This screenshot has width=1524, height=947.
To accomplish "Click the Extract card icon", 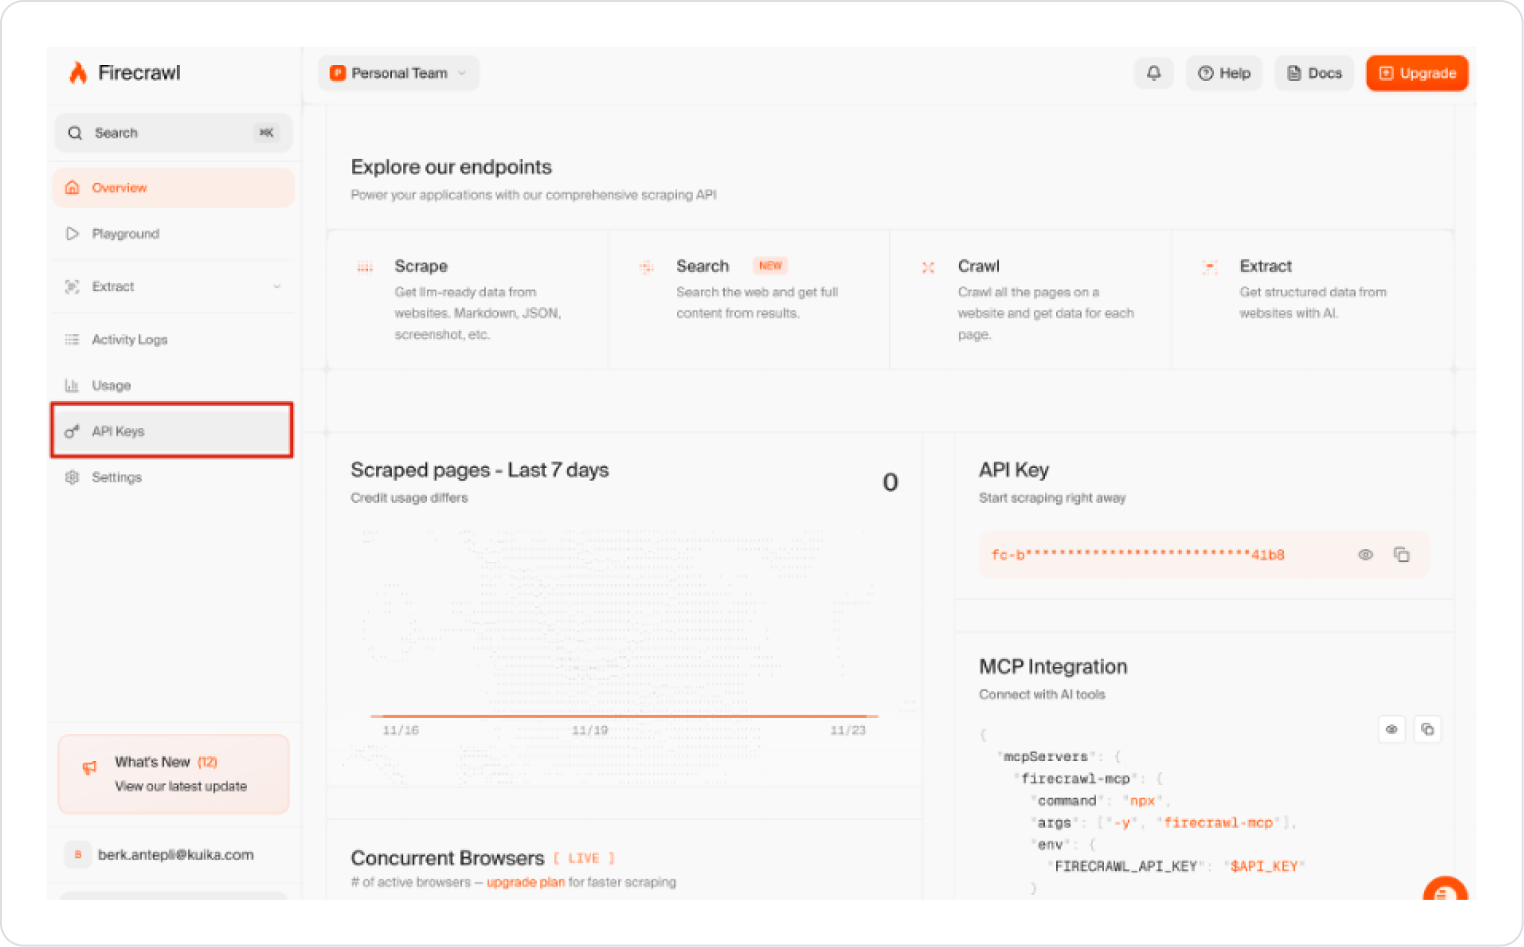I will point(1210,267).
